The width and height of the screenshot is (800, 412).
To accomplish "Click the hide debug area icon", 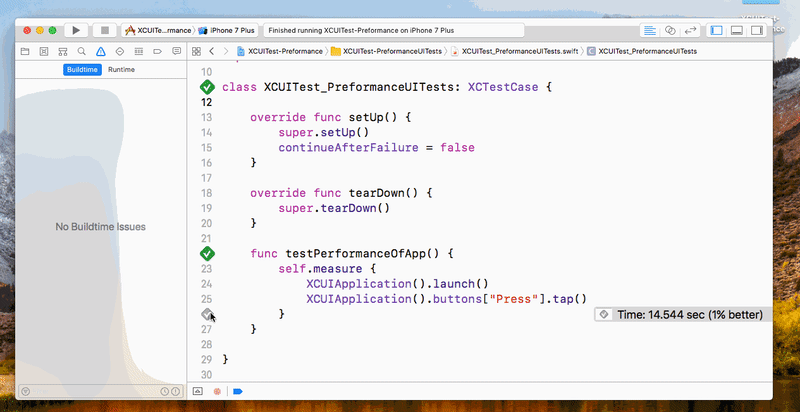I will point(198,391).
